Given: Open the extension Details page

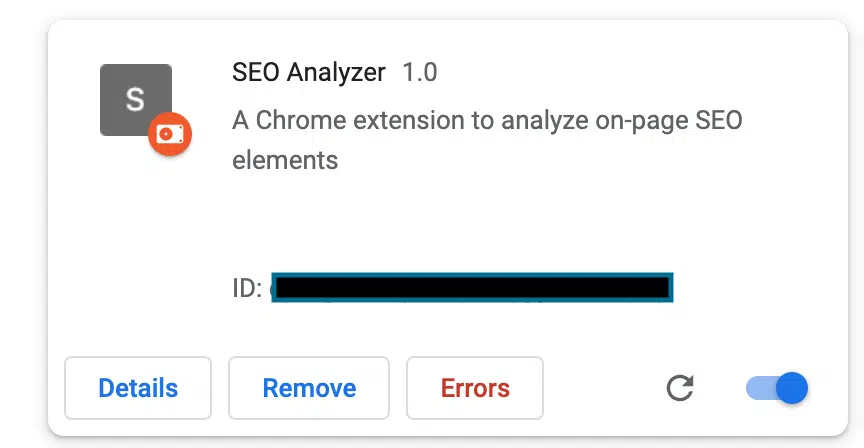Looking at the screenshot, I should pos(138,388).
